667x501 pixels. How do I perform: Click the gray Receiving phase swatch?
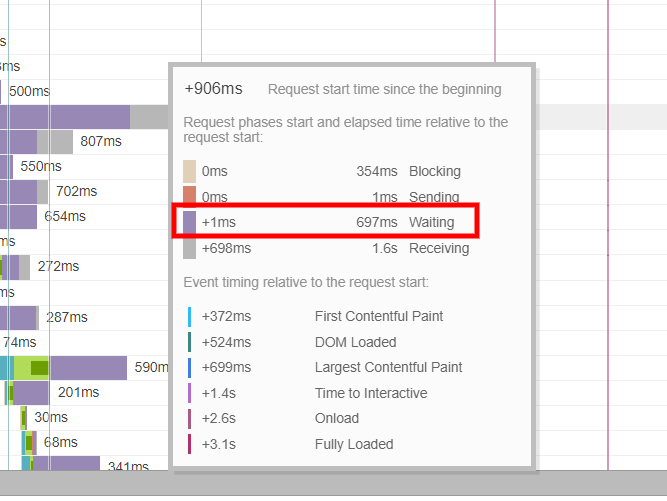[x=190, y=248]
